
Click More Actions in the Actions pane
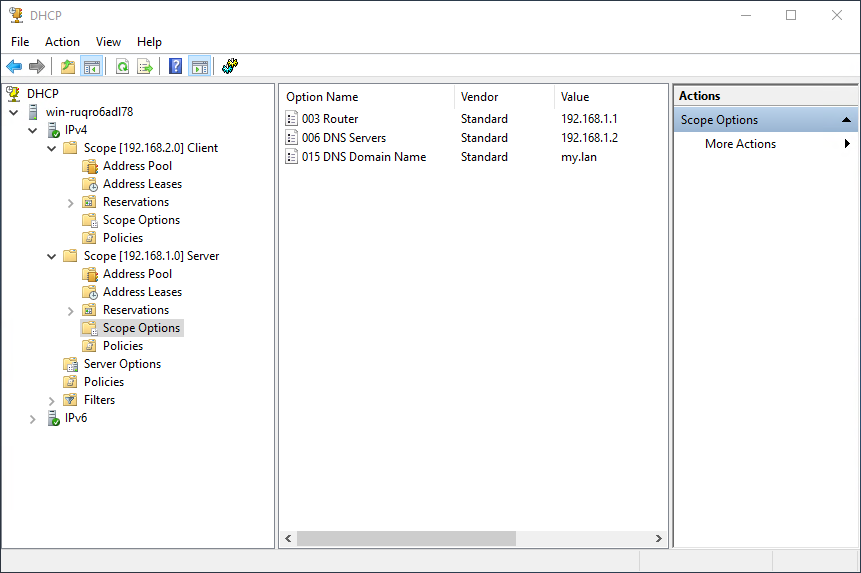(740, 144)
